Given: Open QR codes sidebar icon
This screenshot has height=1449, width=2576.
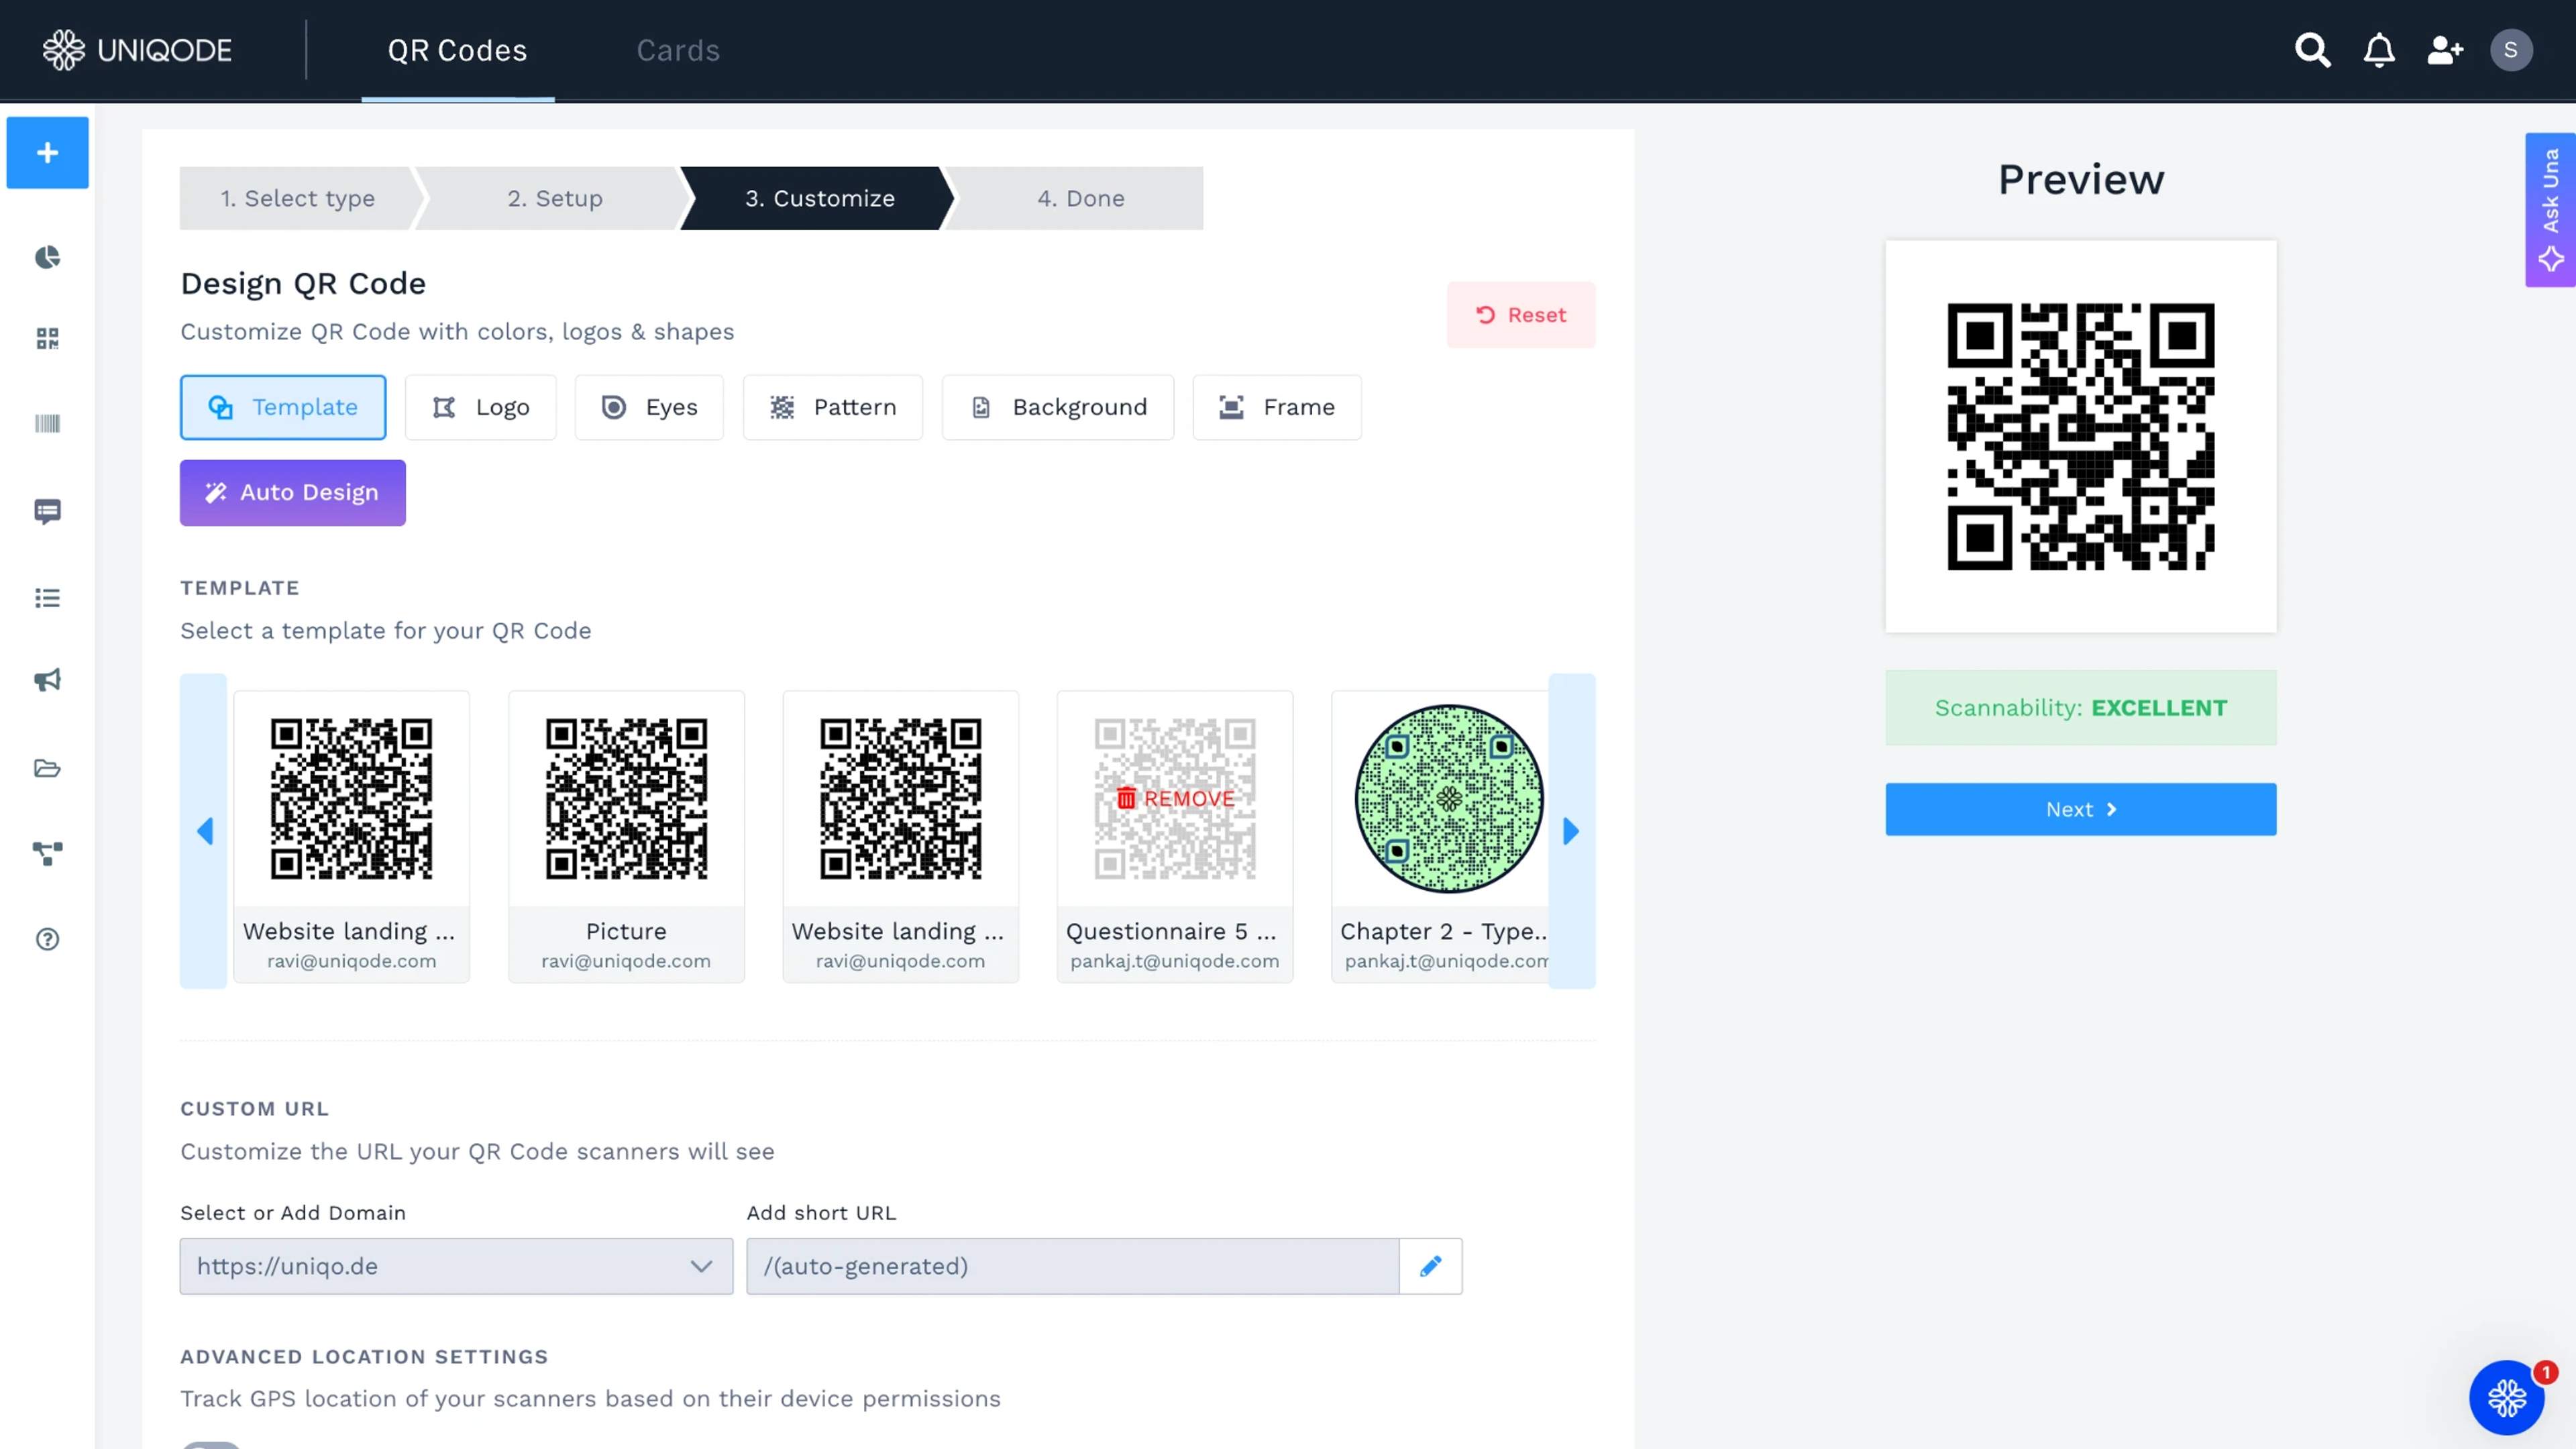Looking at the screenshot, I should coord(48,339).
